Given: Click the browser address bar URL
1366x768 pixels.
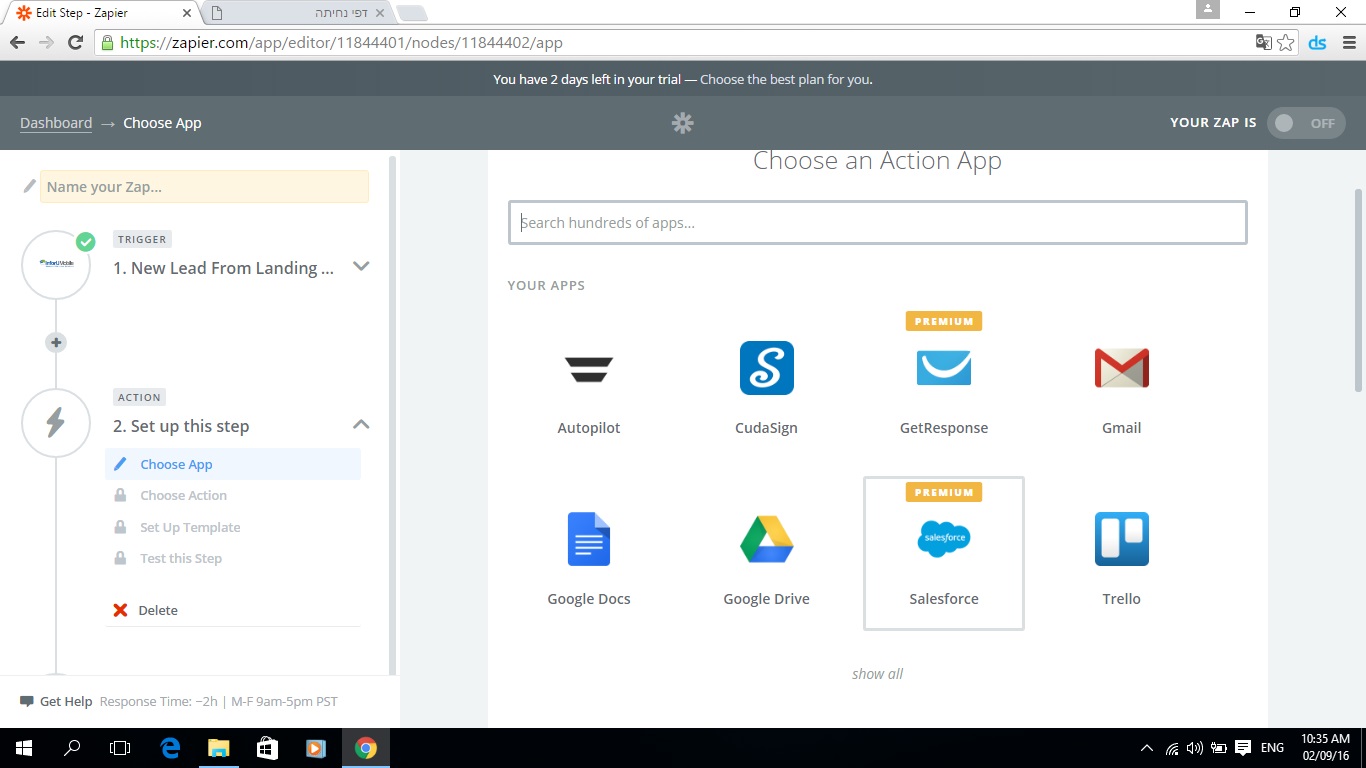Looking at the screenshot, I should (342, 43).
